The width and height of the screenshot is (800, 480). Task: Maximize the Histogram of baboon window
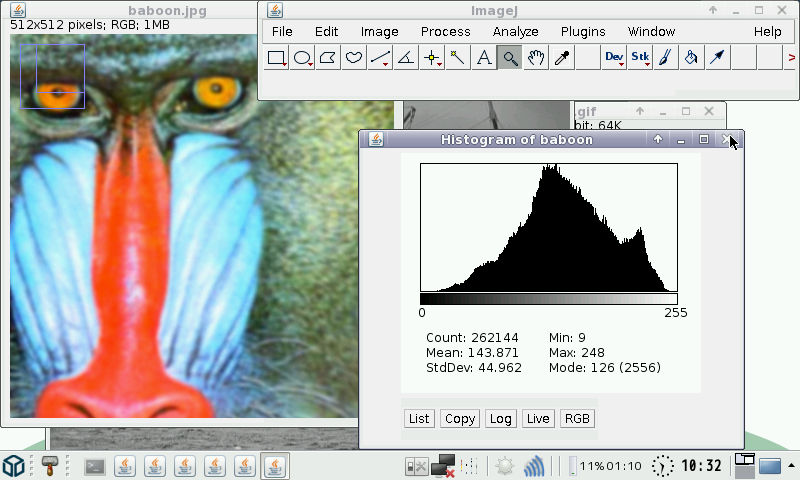[x=704, y=139]
